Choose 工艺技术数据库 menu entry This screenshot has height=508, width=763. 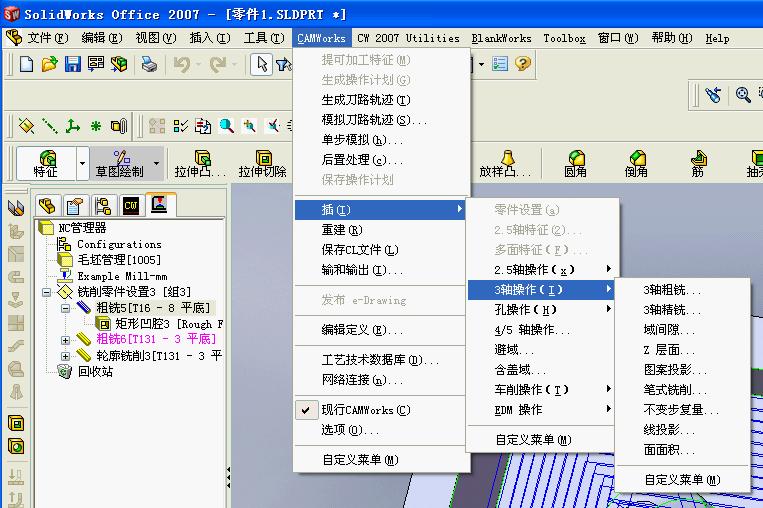click(382, 360)
